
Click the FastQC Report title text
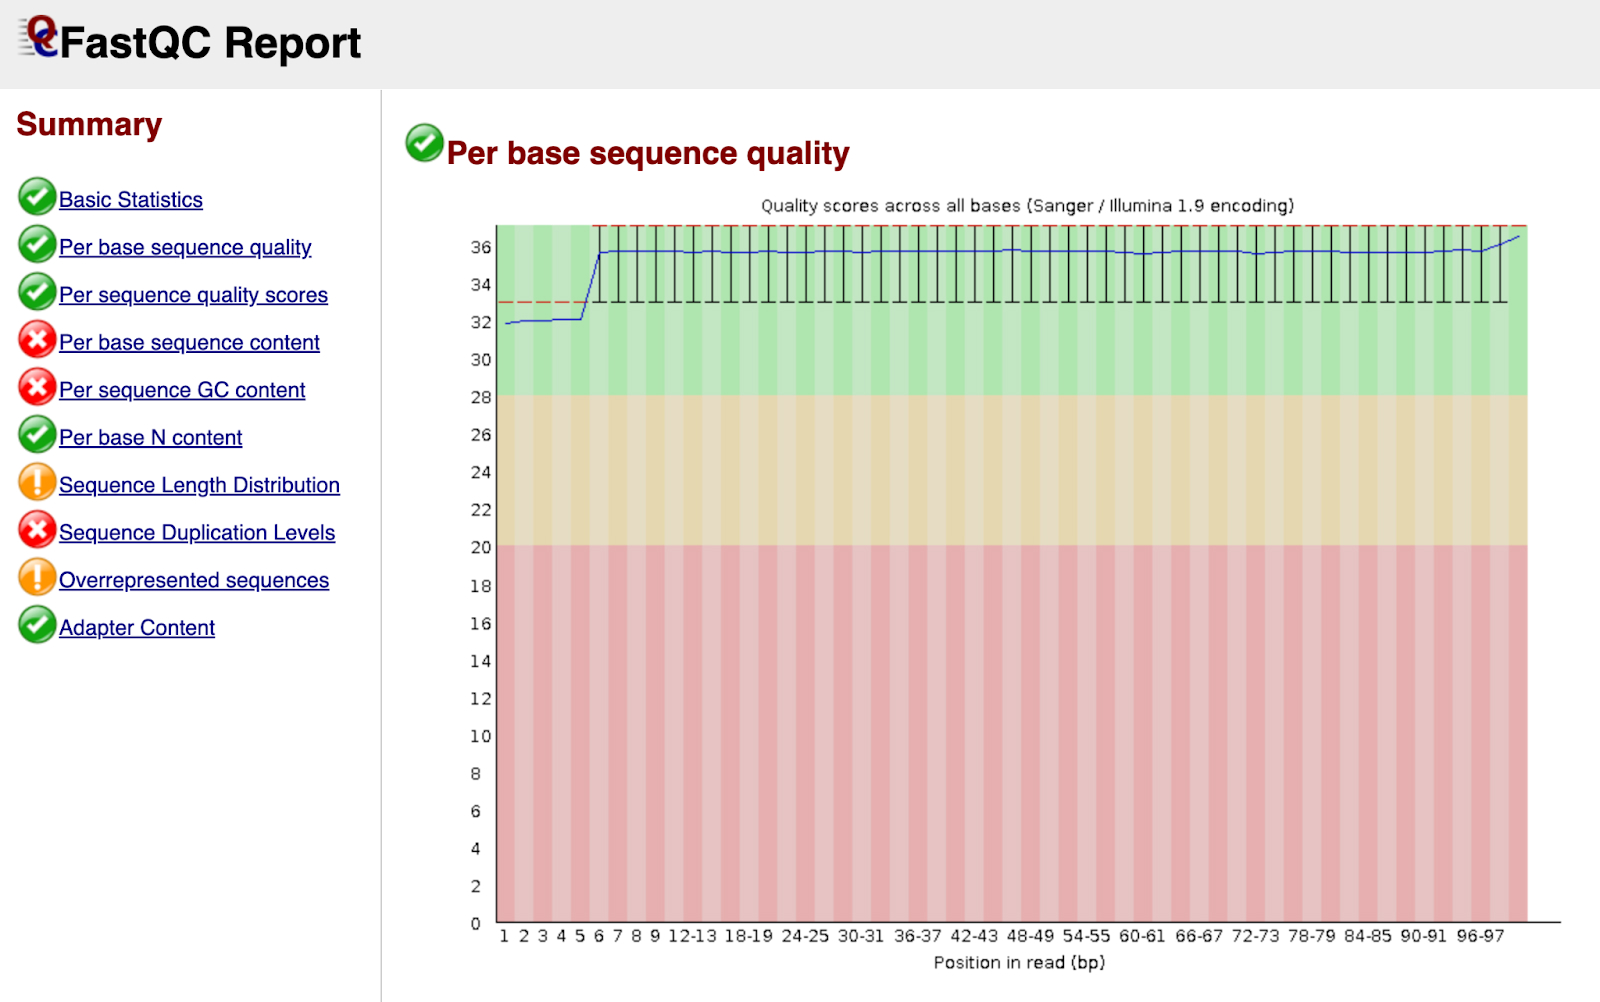210,43
